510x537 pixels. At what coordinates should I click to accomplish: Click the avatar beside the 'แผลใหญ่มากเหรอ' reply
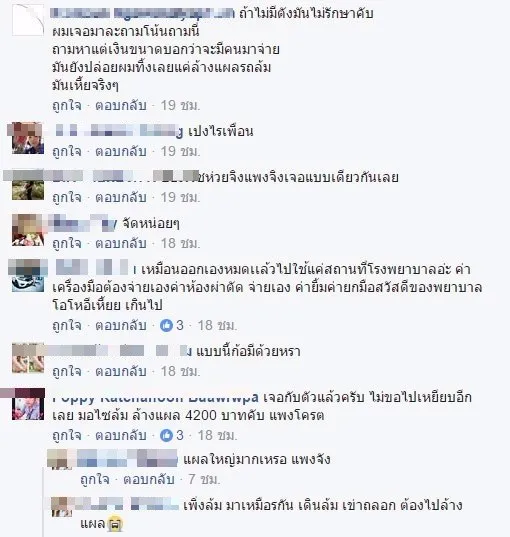coord(59,459)
